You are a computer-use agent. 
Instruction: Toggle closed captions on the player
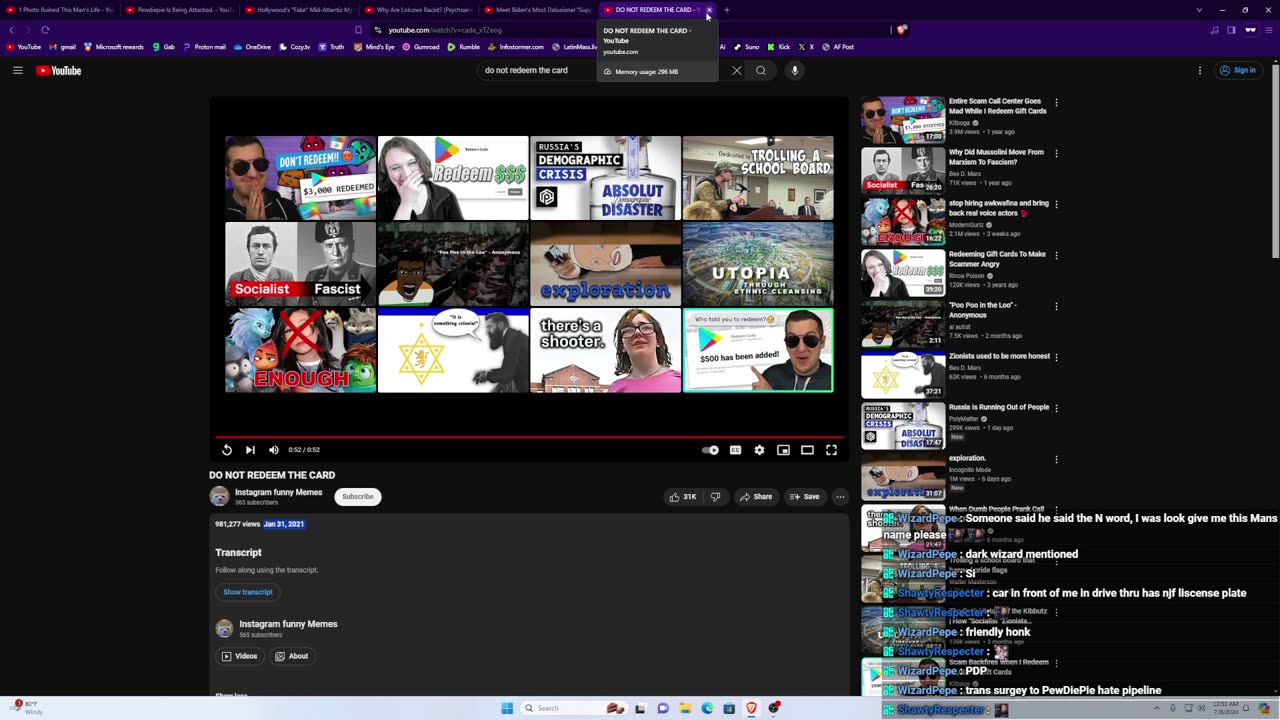(x=735, y=450)
